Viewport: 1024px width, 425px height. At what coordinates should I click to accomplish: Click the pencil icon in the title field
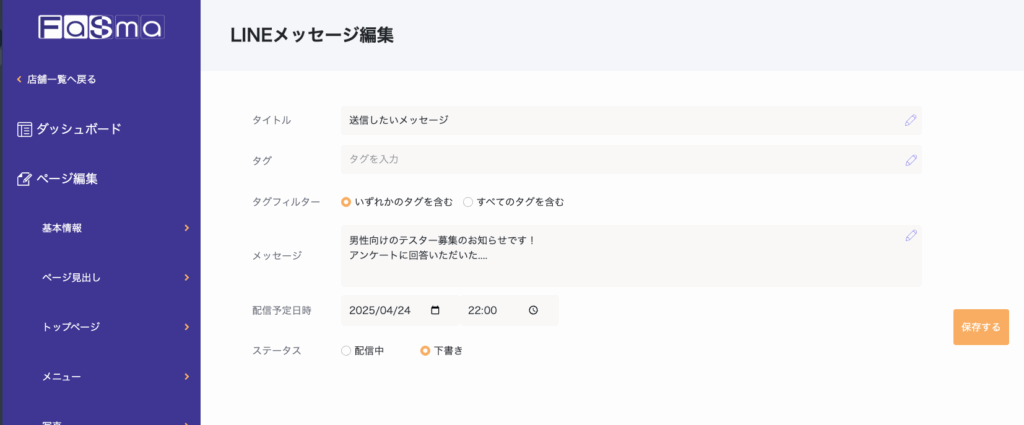[x=910, y=120]
